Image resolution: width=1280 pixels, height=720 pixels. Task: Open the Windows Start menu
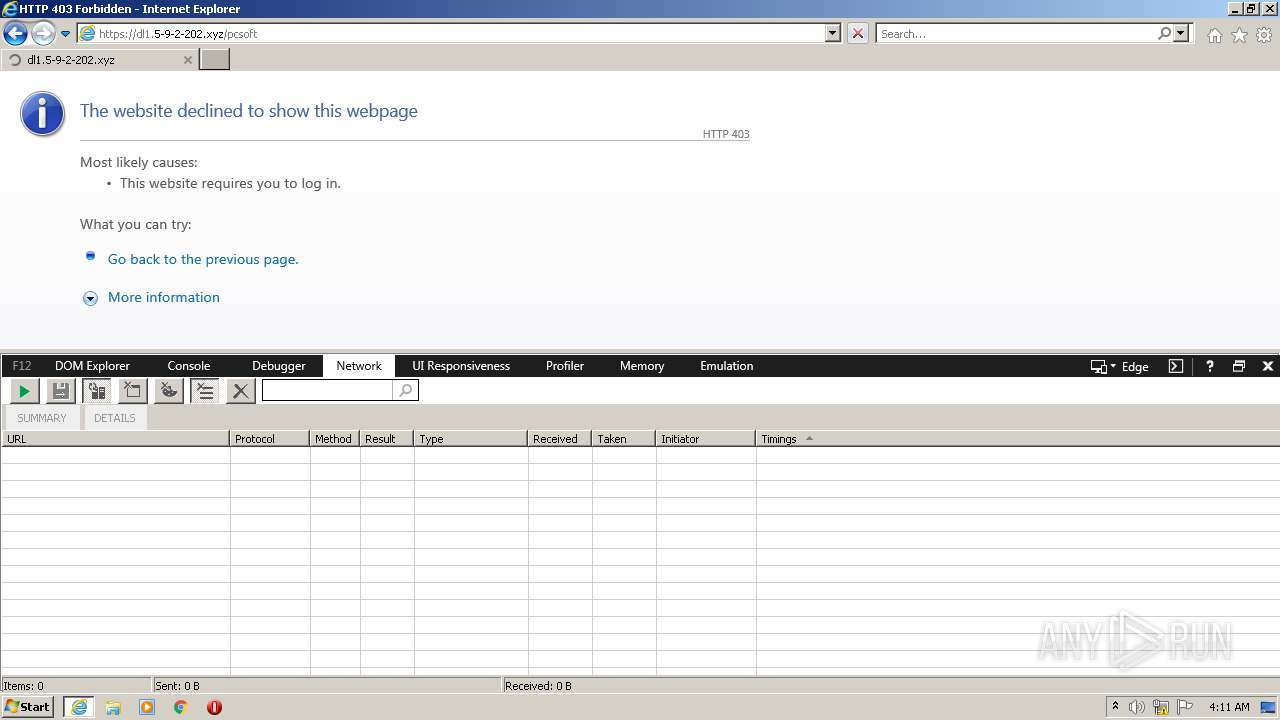28,707
